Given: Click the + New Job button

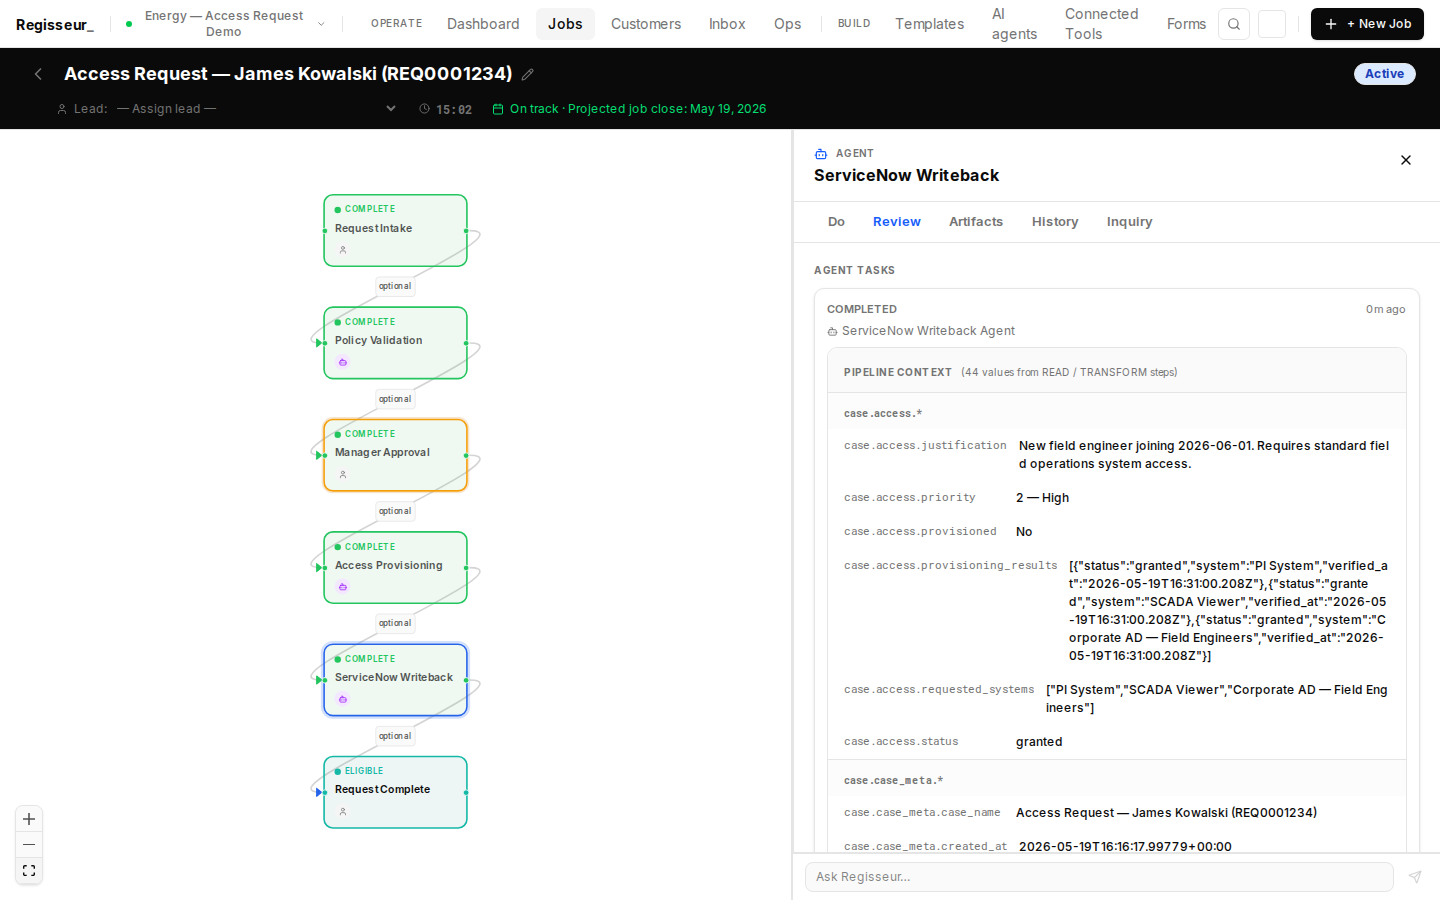Looking at the screenshot, I should pos(1367,24).
